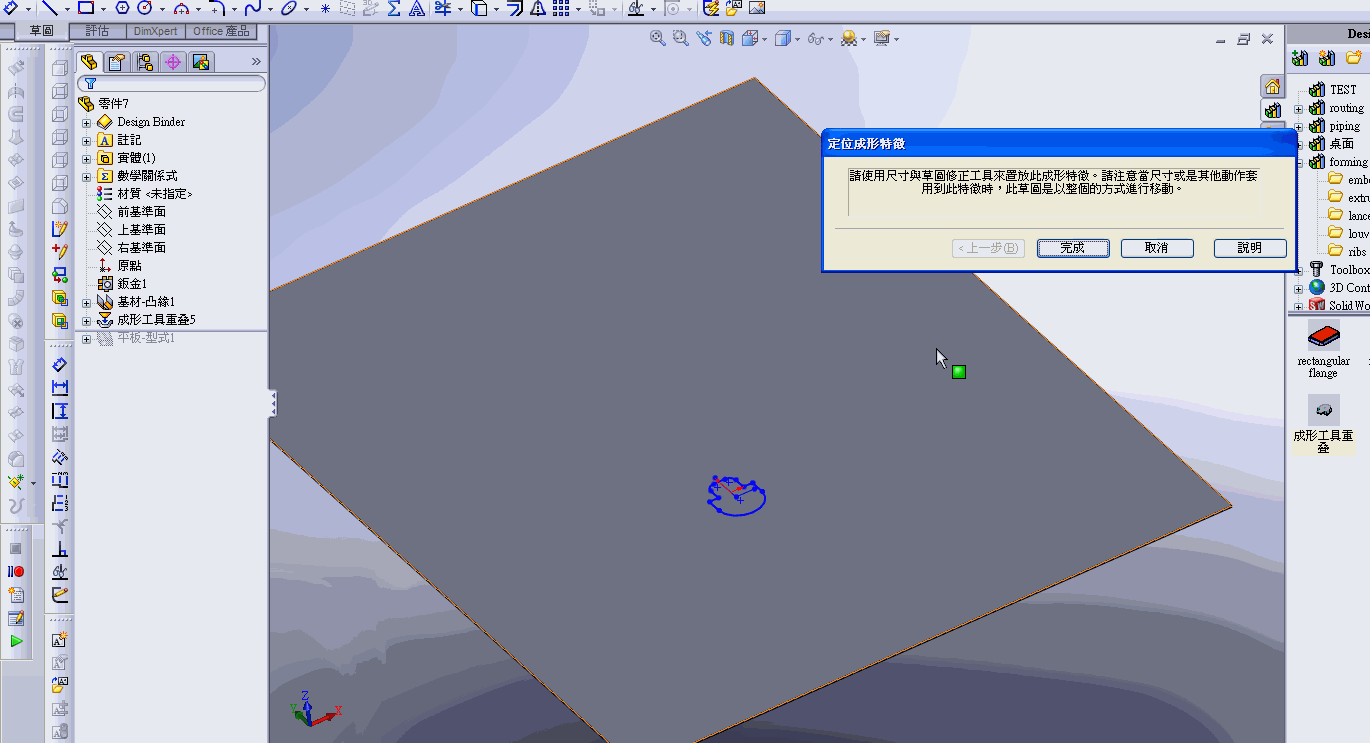1370x743 pixels.
Task: Expand the 註記 annotations node
Action: pos(87,141)
